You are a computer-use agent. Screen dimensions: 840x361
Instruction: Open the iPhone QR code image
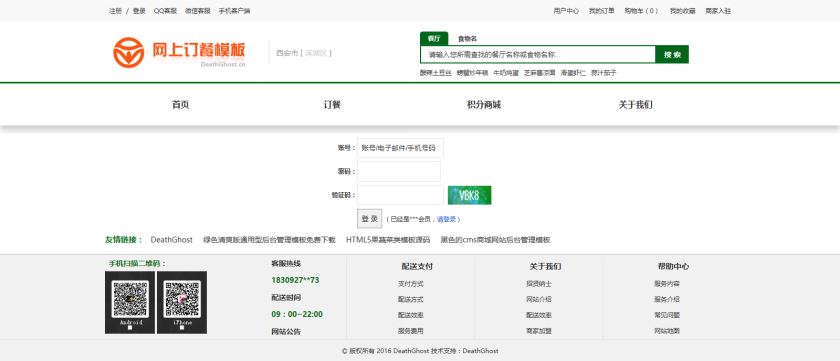[182, 302]
